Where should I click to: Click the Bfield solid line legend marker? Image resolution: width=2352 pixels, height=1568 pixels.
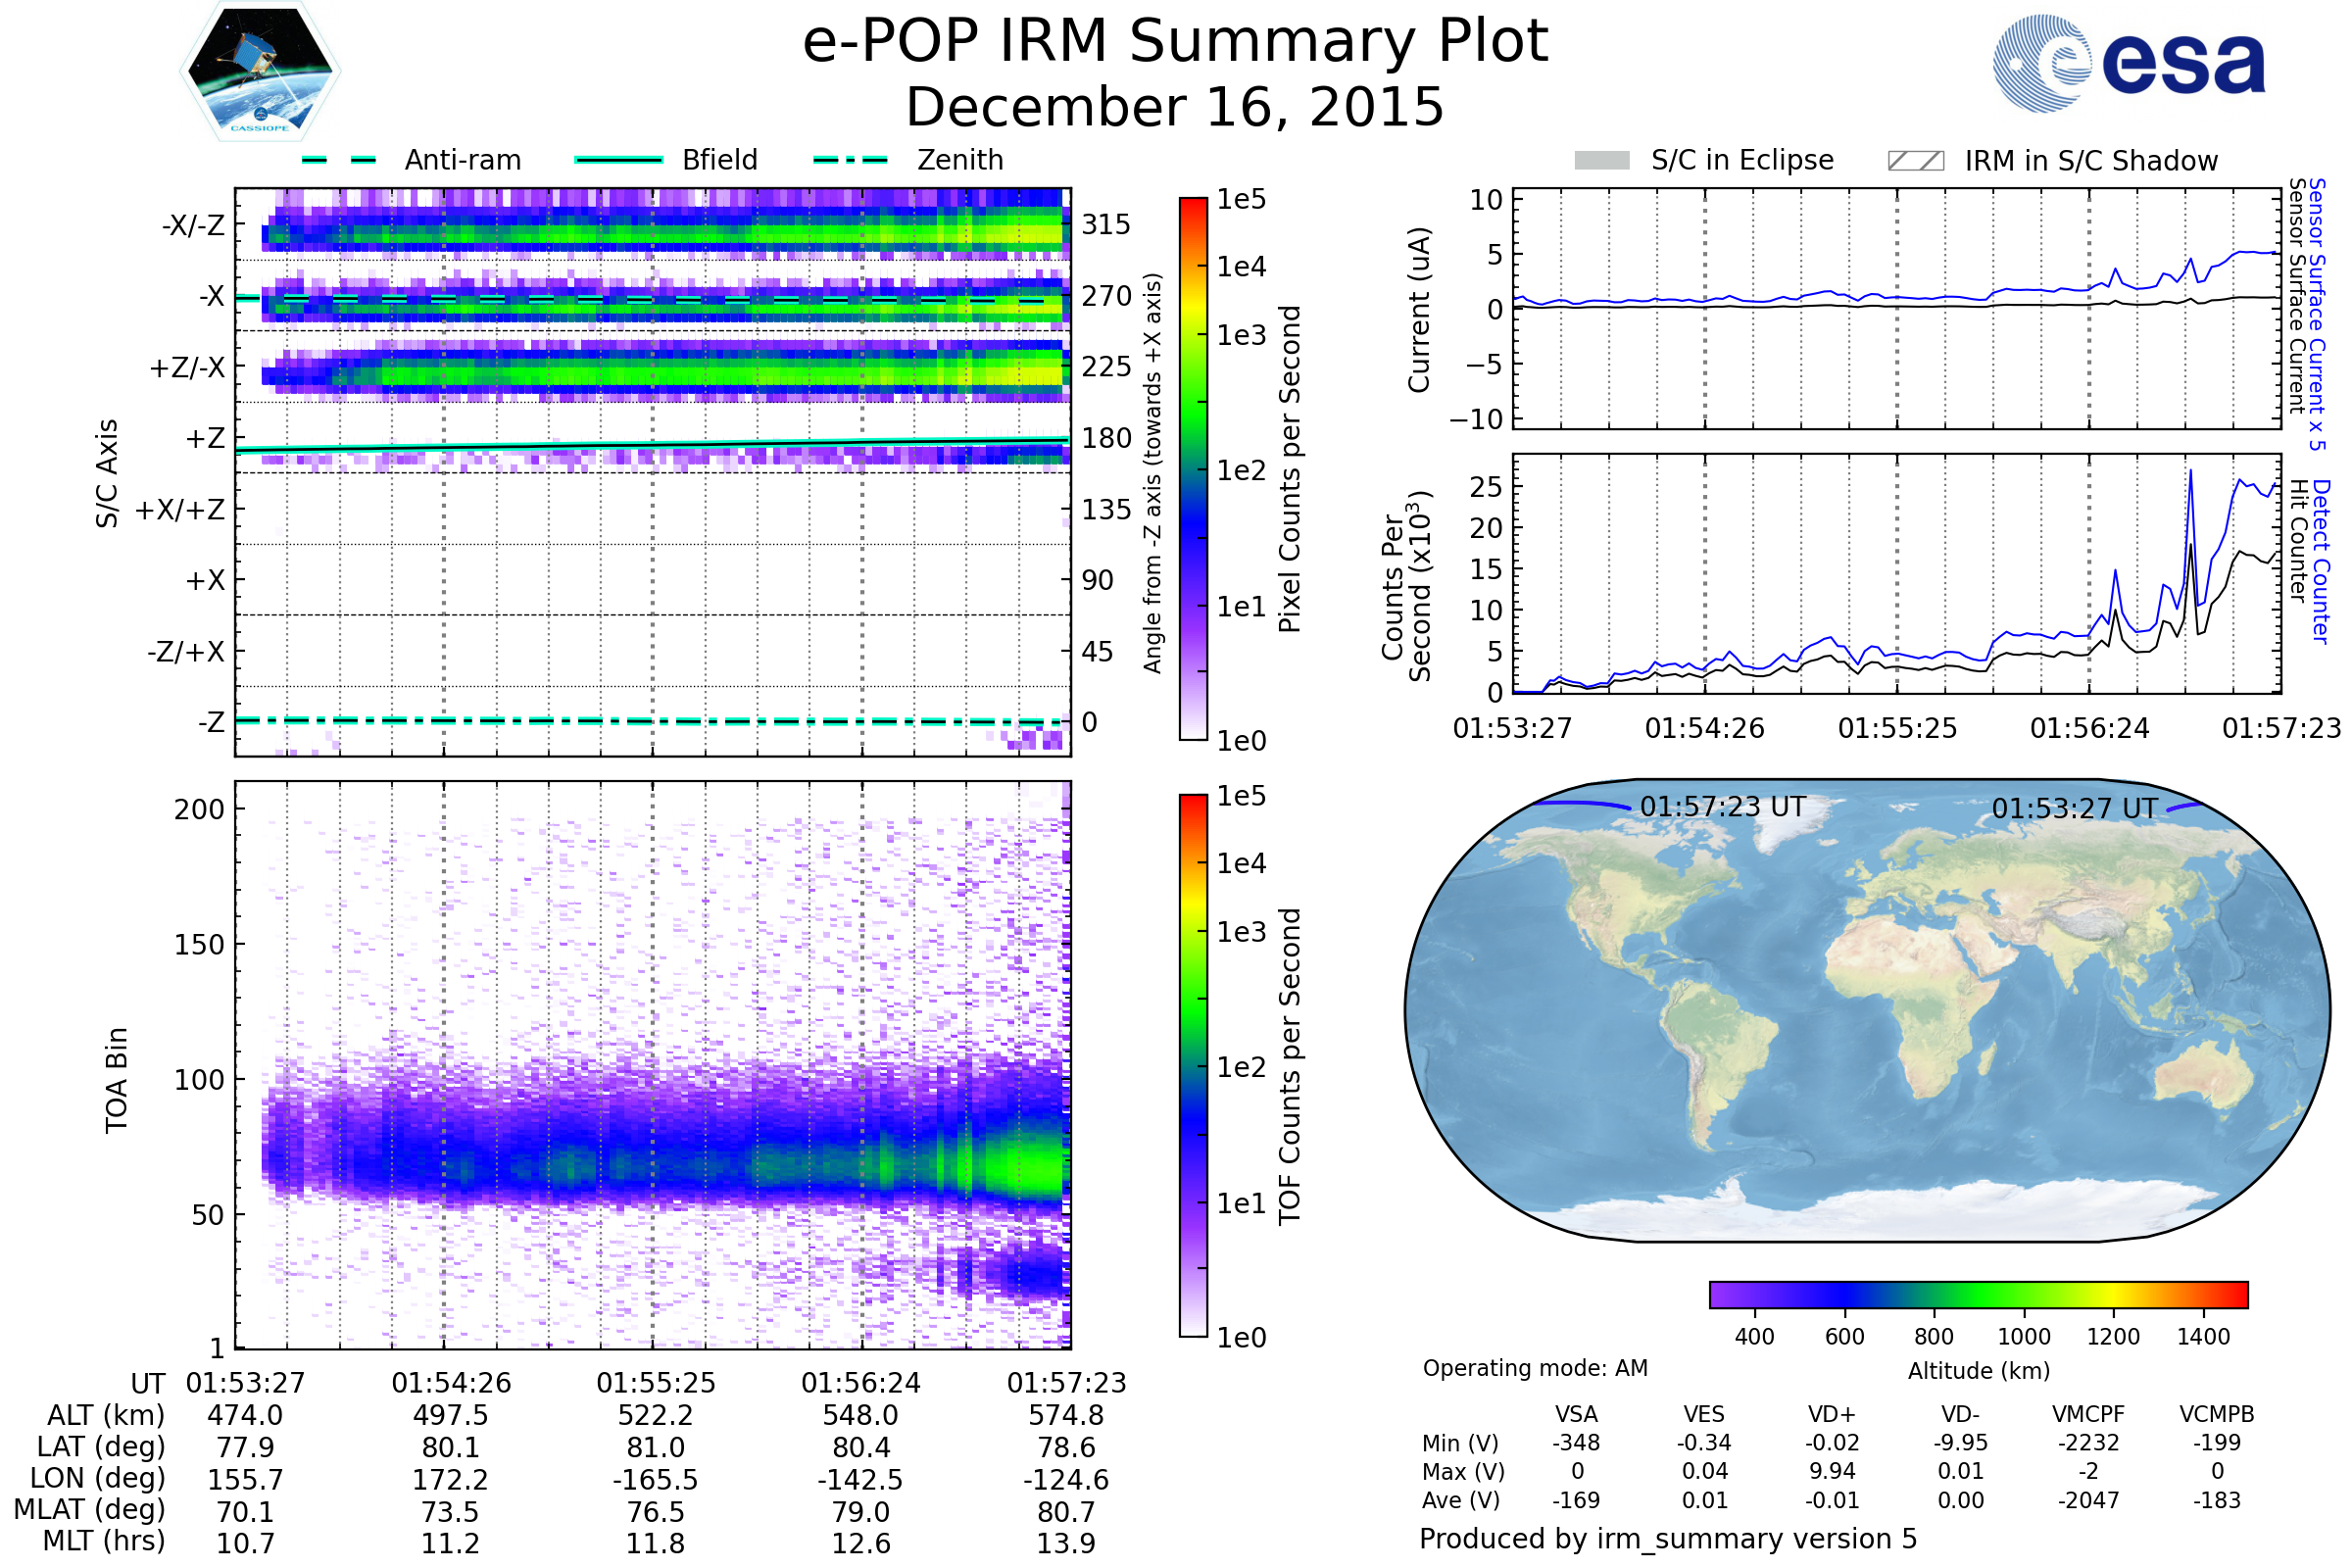(618, 160)
